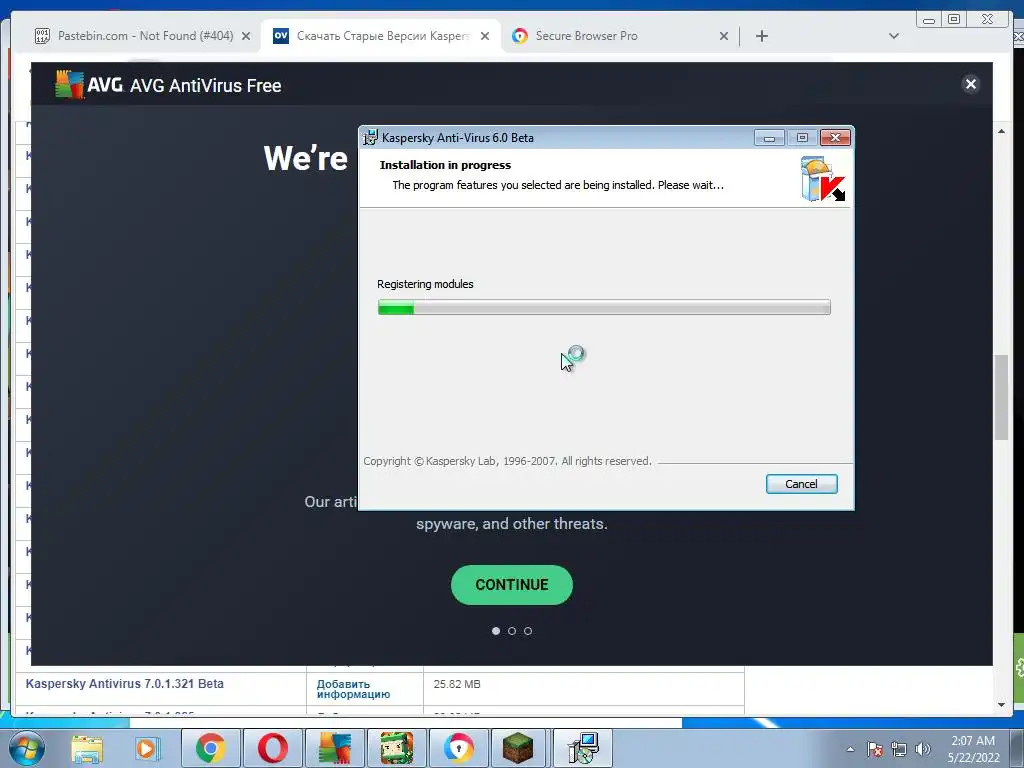
Task: Open Secure Browser from the taskbar
Action: tap(458, 748)
